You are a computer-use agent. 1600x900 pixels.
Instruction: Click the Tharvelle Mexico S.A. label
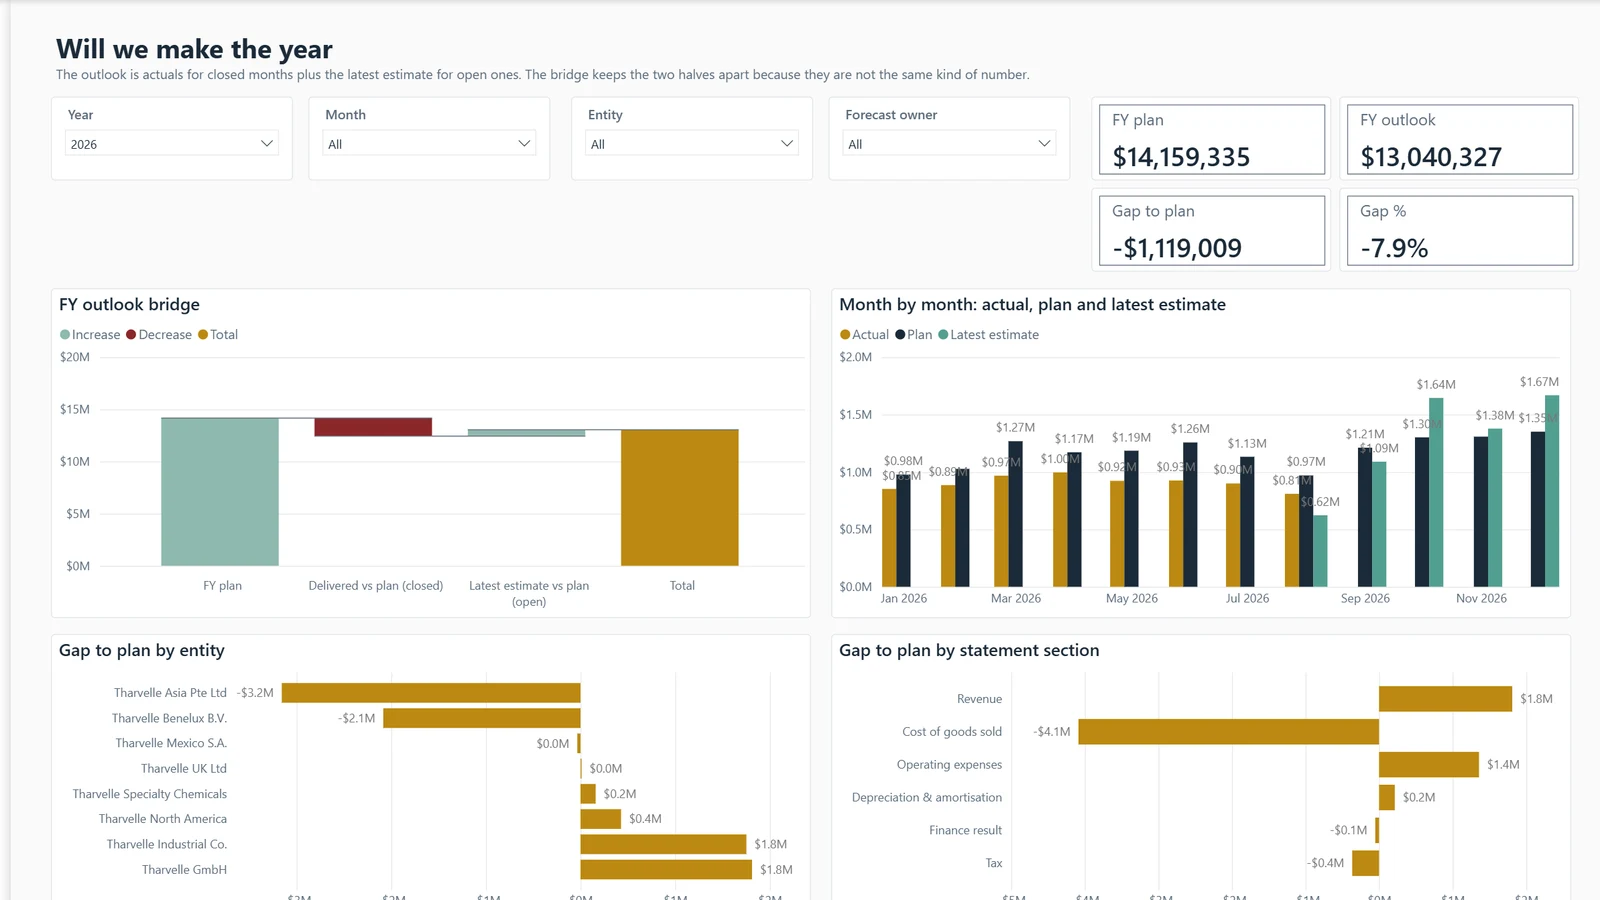171,743
